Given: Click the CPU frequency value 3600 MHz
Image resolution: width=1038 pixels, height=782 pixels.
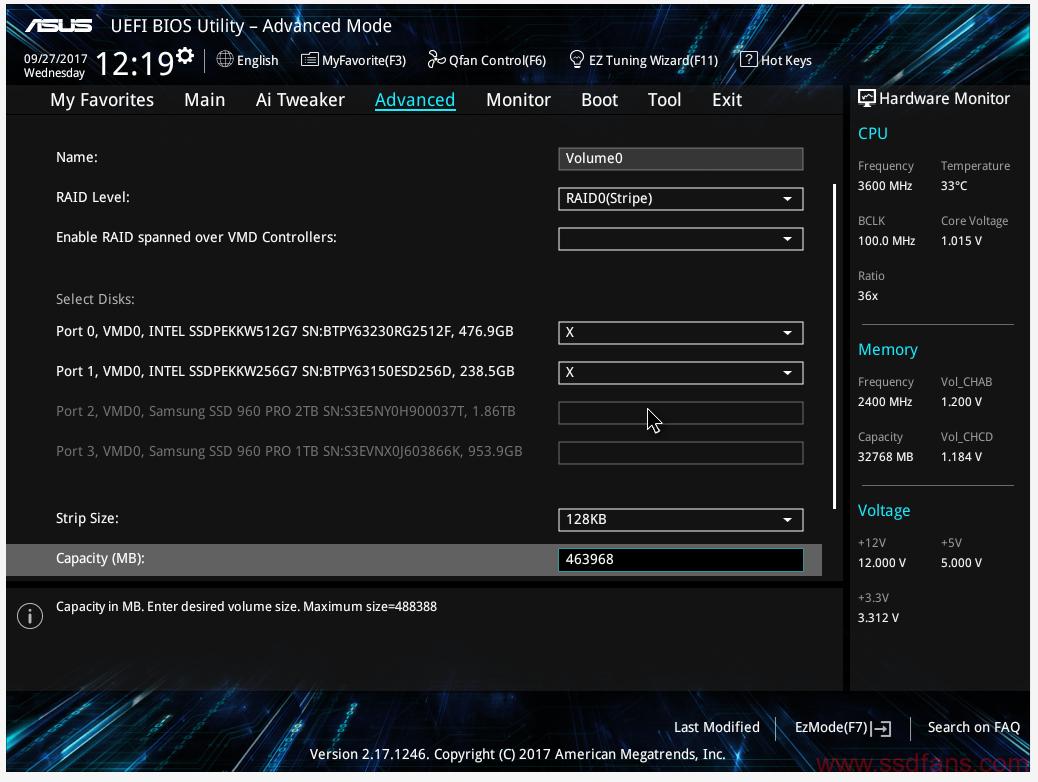Looking at the screenshot, I should click(x=885, y=186).
